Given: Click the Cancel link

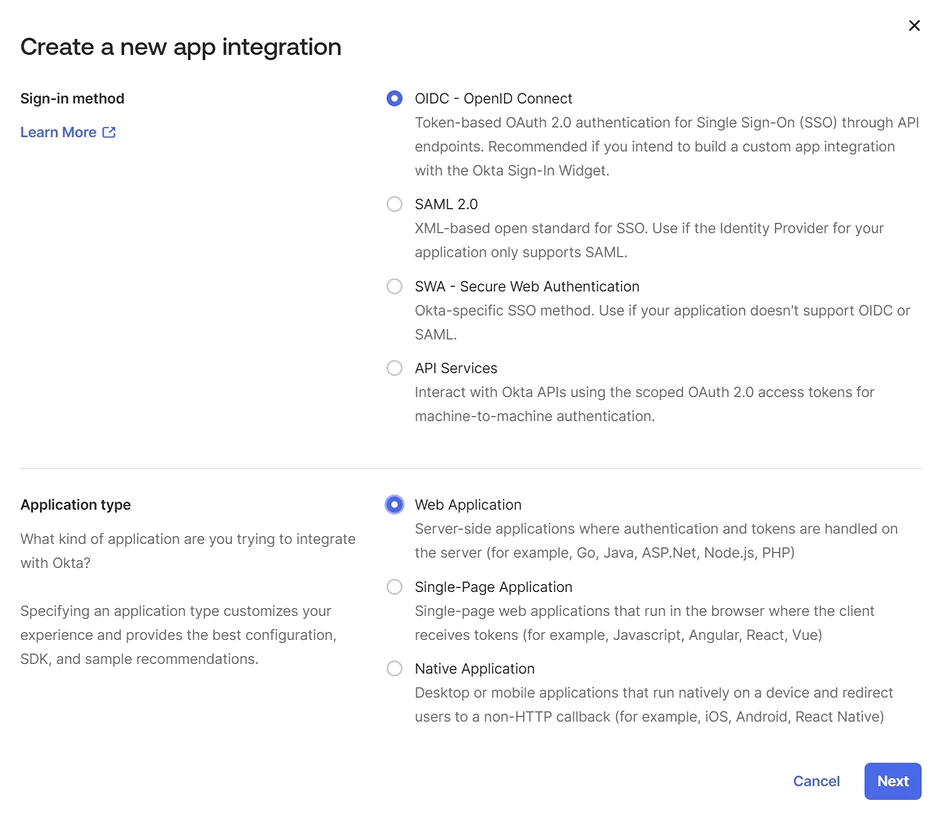Looking at the screenshot, I should click(x=816, y=781).
